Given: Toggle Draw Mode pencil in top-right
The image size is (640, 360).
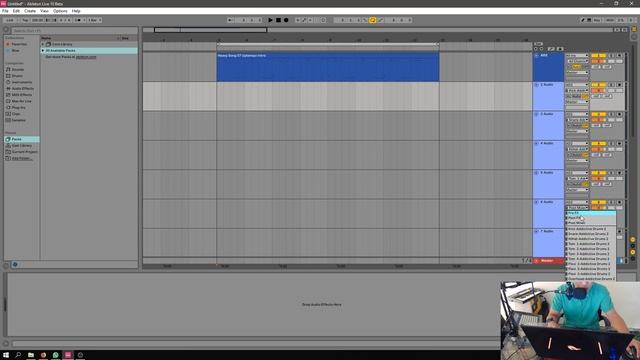Looking at the screenshot, I should (583, 20).
